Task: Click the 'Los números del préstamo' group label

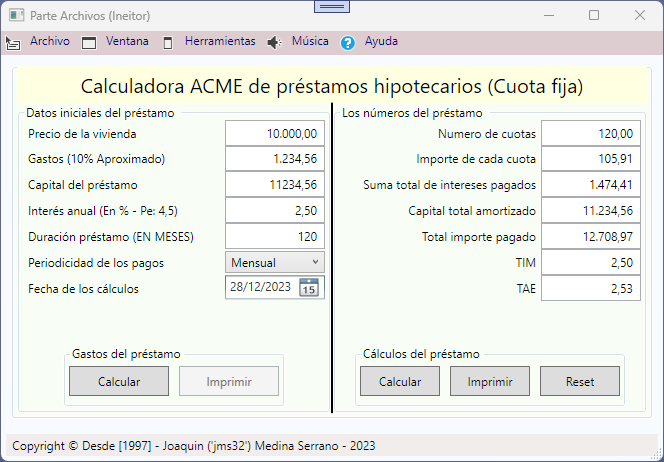Action: (412, 113)
